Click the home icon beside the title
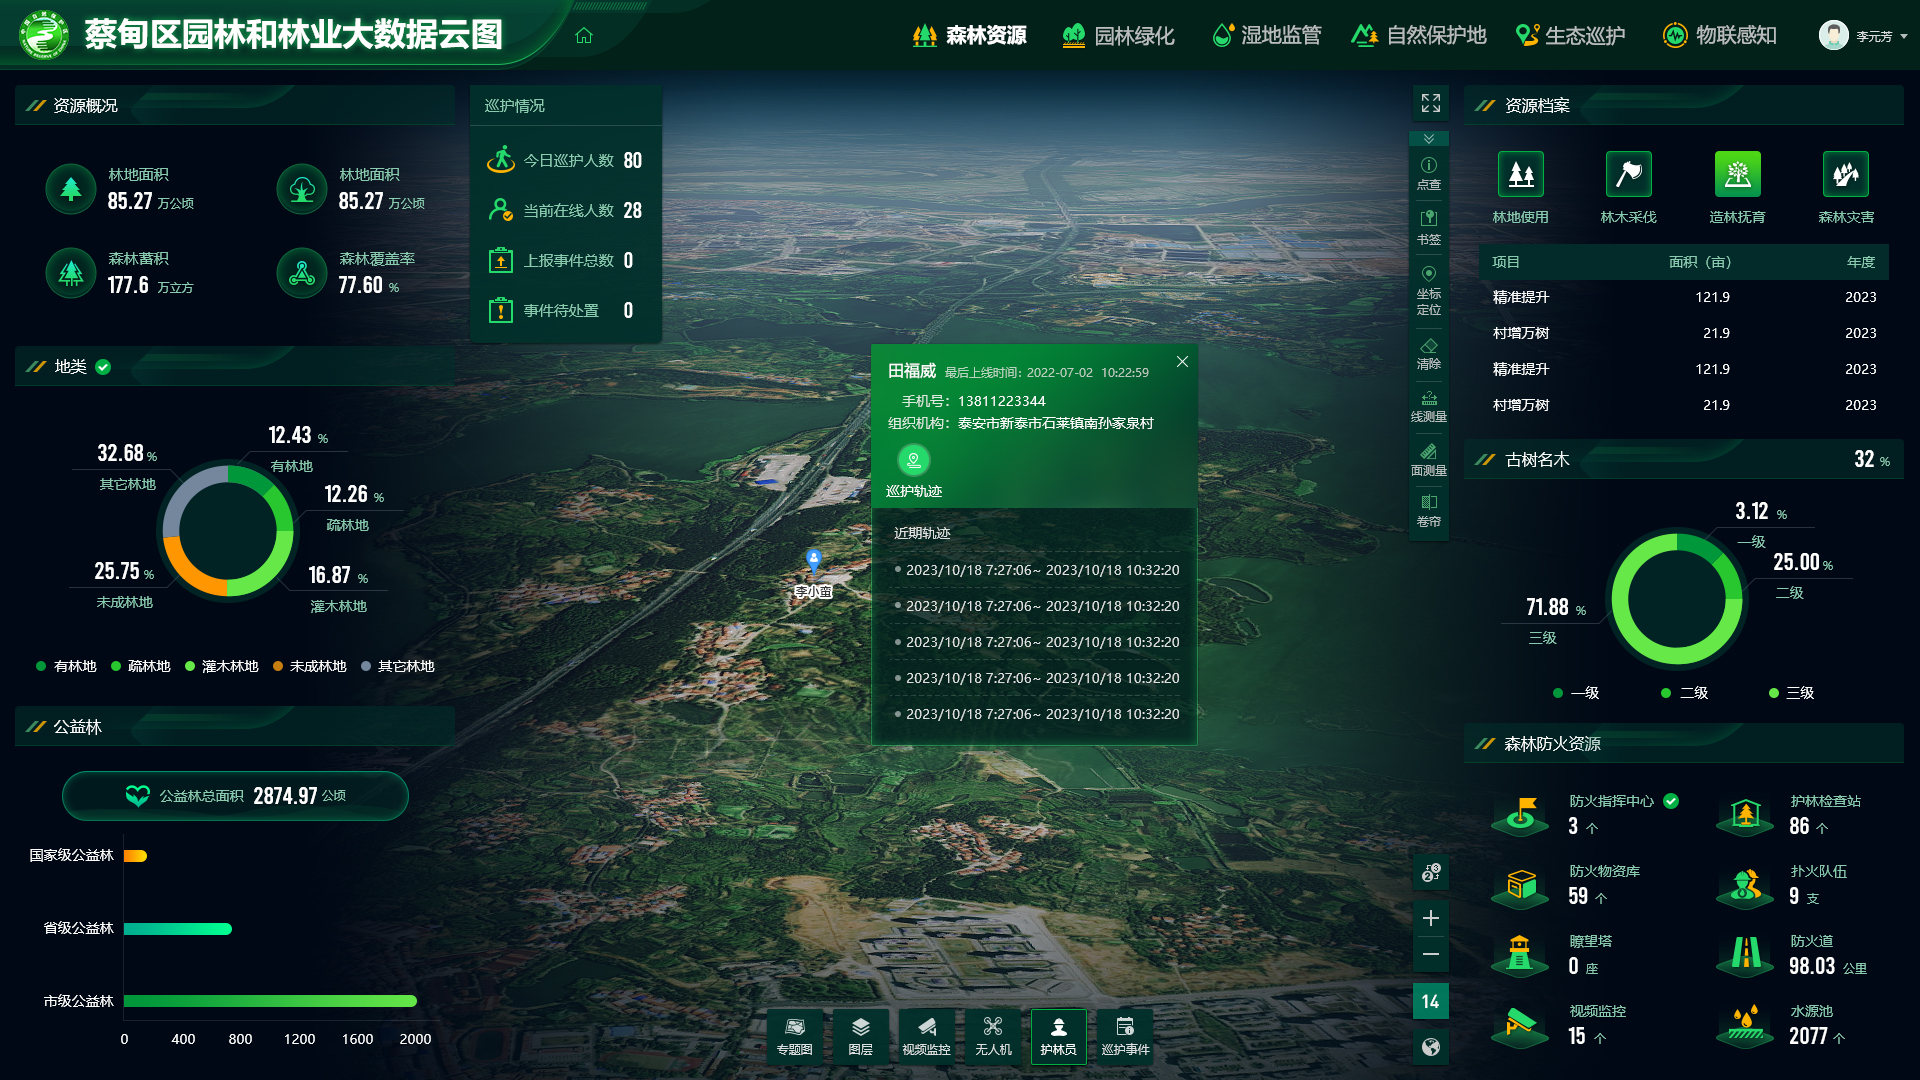The height and width of the screenshot is (1080, 1920). (584, 36)
